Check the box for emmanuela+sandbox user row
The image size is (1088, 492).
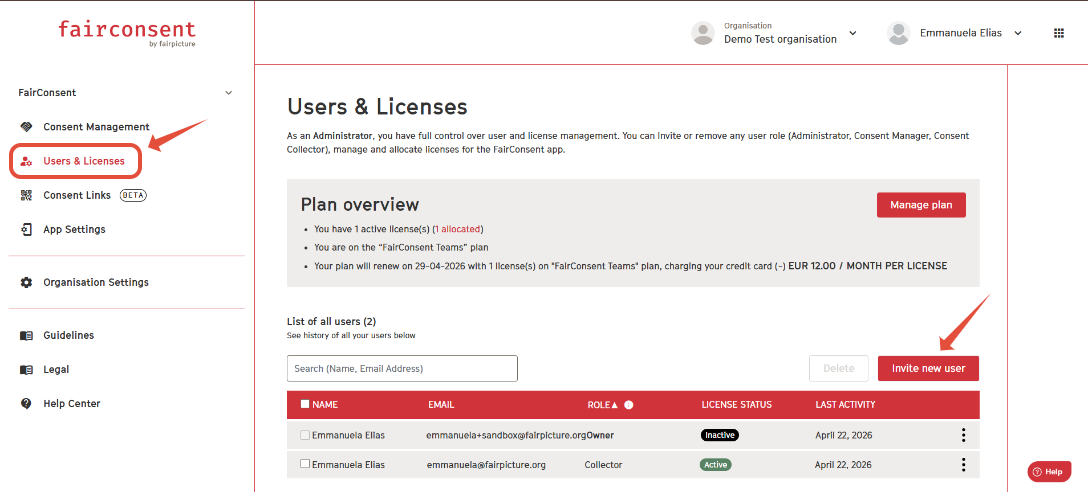click(305, 435)
